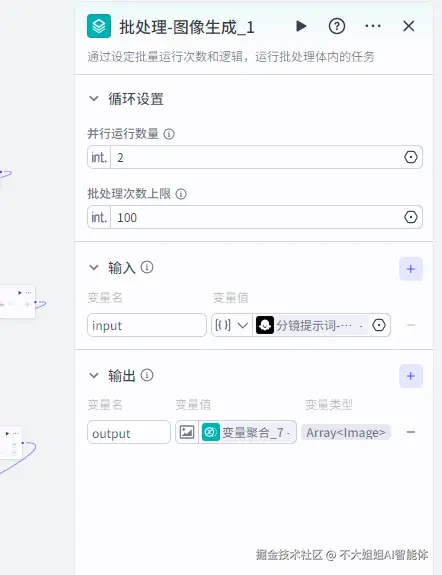Click the hexagon variable icon in 并行运行数量 field
The width and height of the screenshot is (442, 575).
[411, 157]
